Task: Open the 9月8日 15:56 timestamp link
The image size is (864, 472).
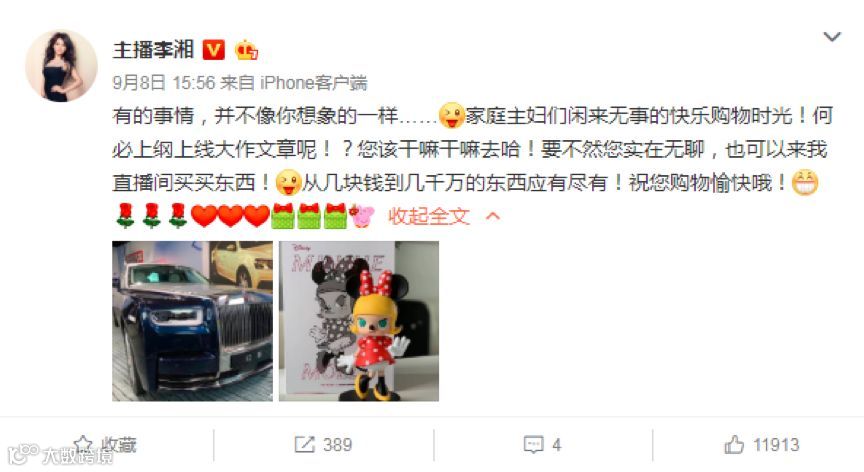Action: pyautogui.click(x=164, y=83)
